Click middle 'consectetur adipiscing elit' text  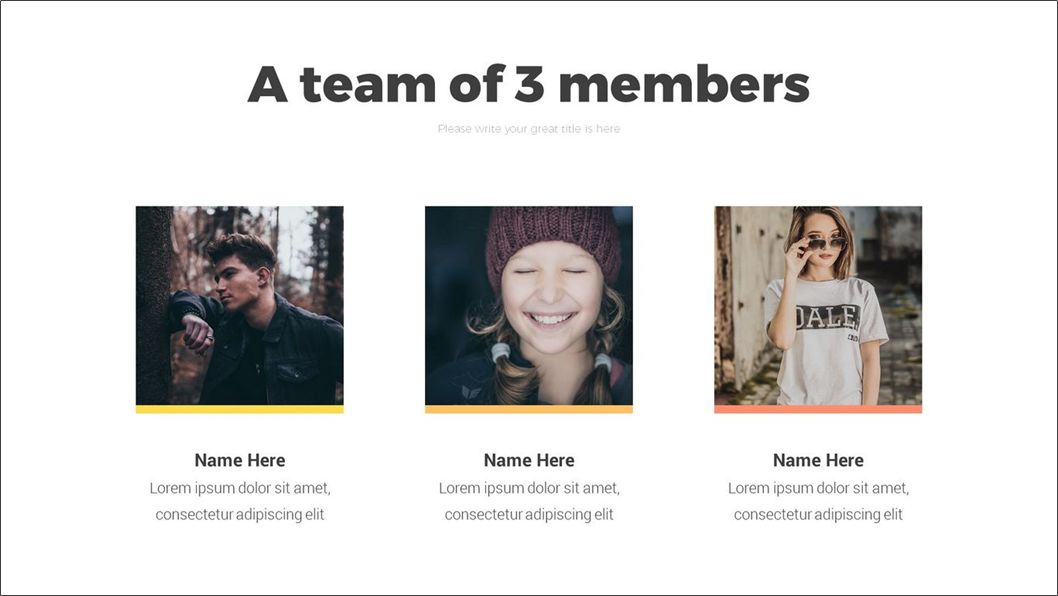coord(529,514)
